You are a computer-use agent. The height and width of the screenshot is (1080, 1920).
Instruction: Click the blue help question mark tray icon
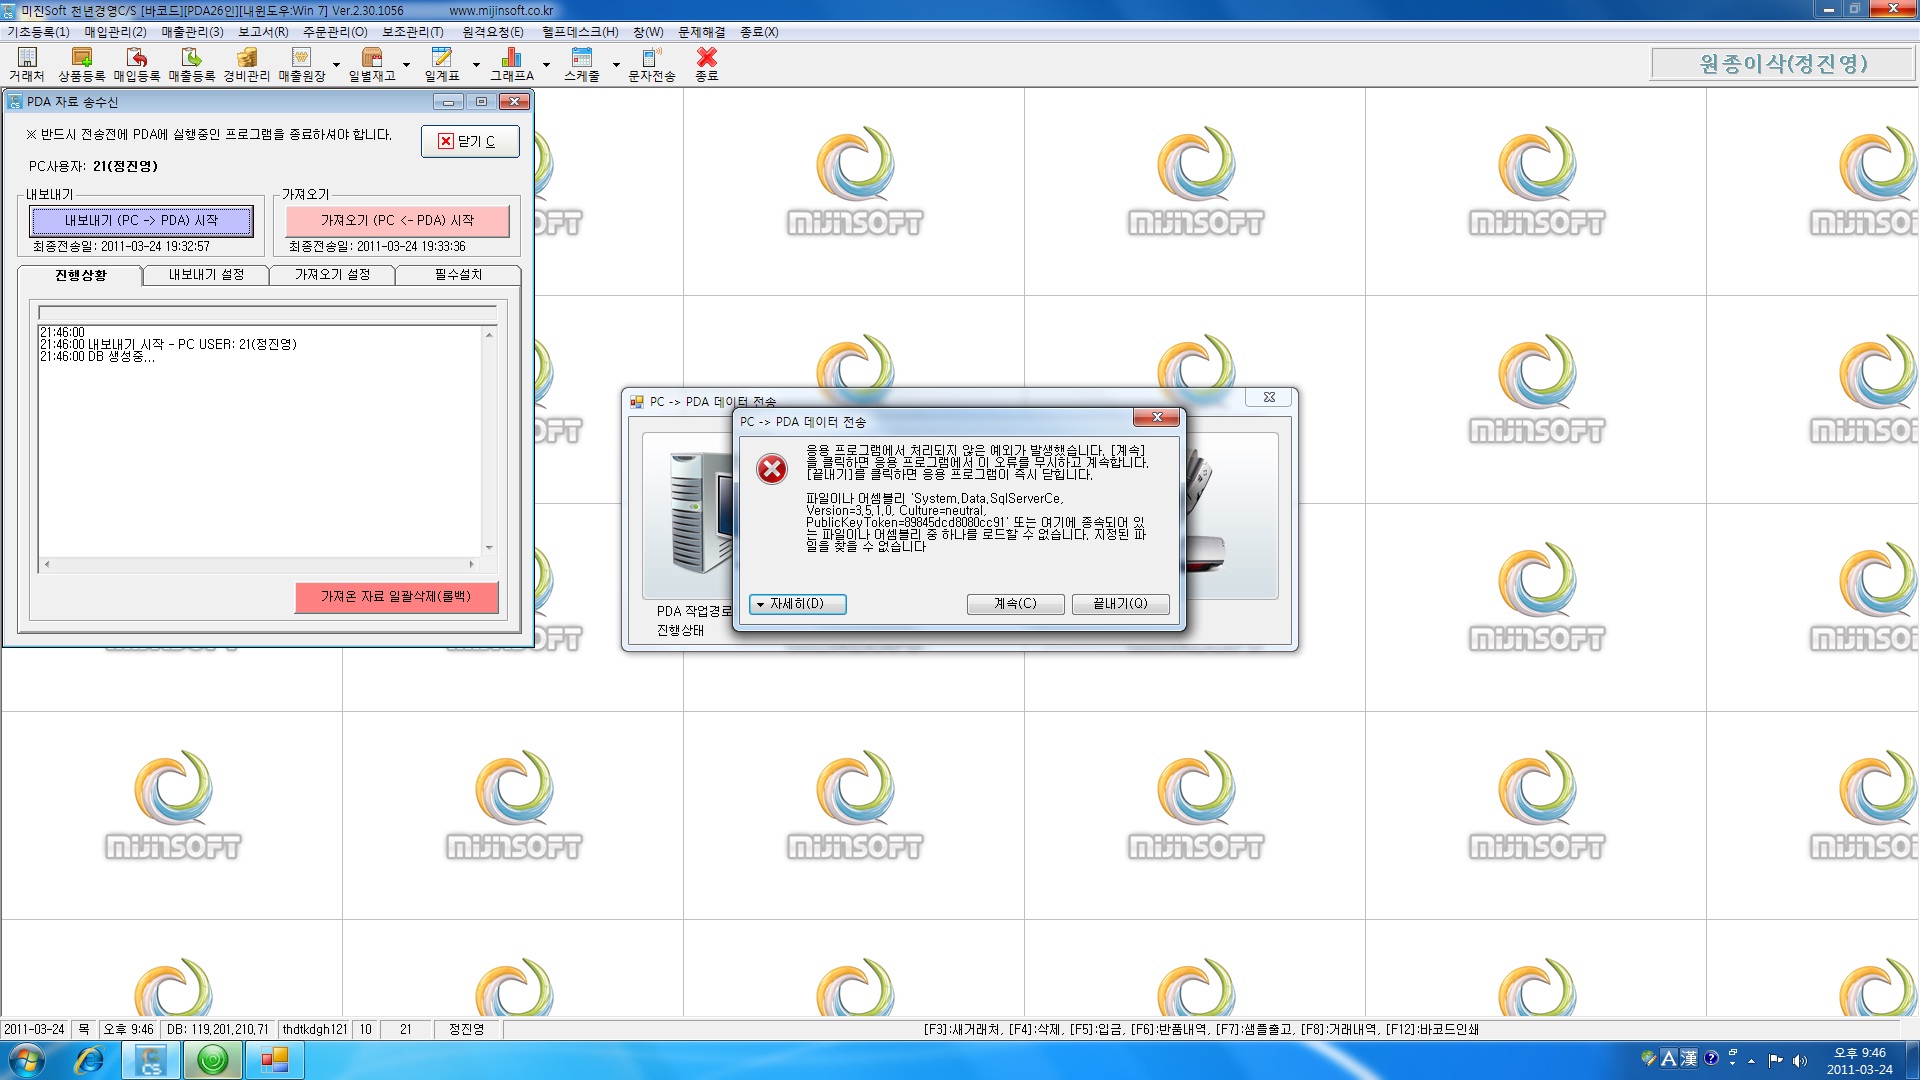tap(1711, 1058)
